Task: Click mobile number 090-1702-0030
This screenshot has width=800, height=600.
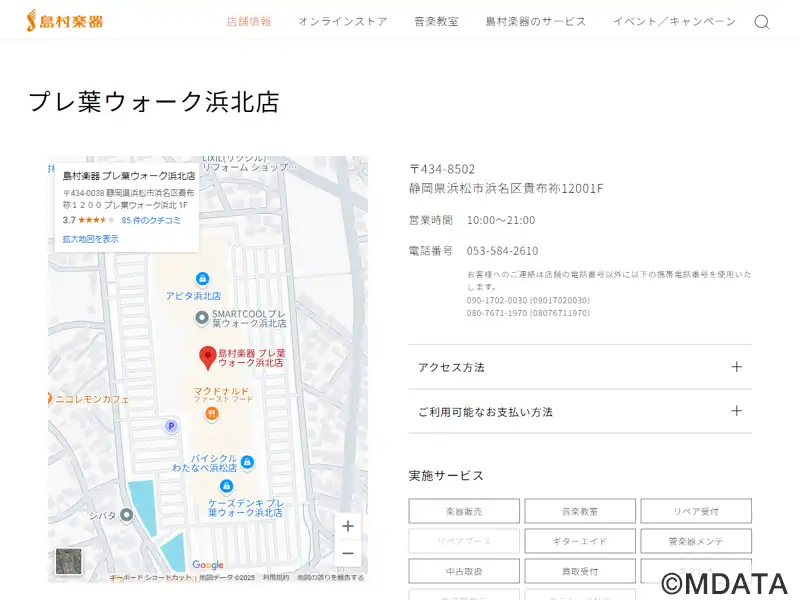Action: [528, 300]
